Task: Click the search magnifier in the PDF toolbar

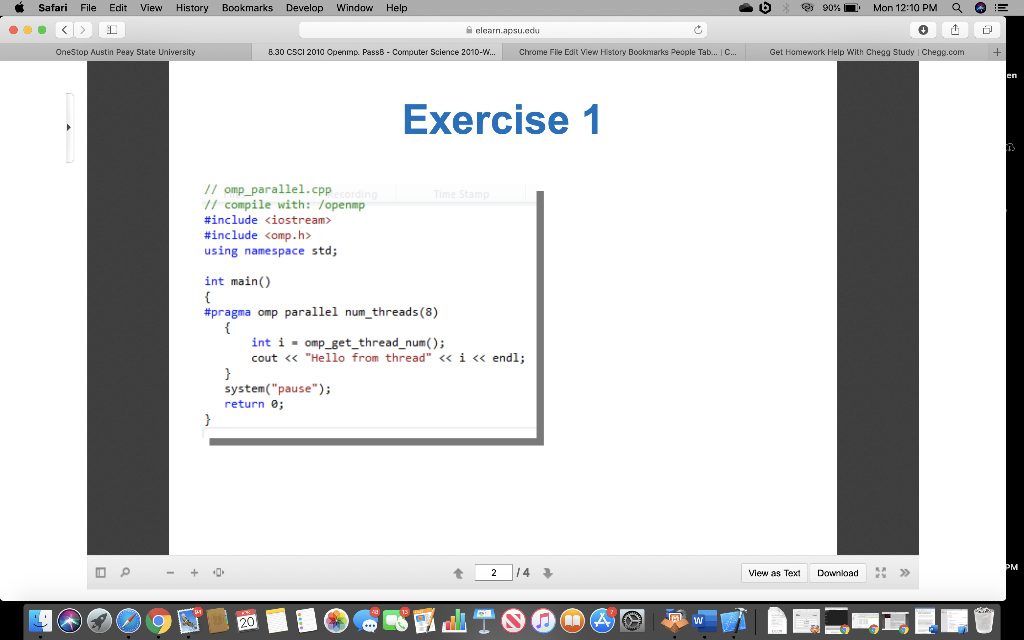Action: [x=124, y=572]
